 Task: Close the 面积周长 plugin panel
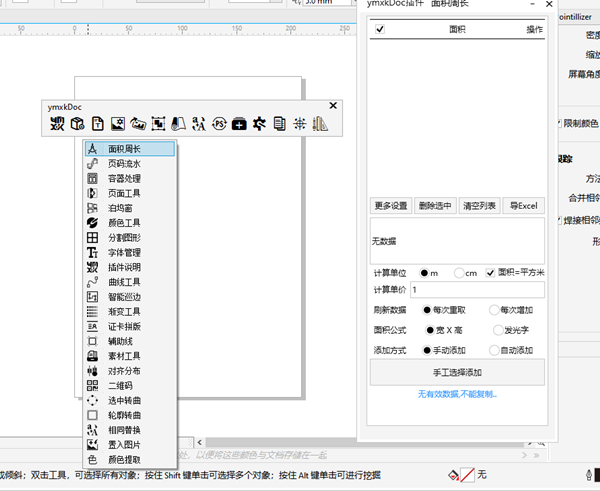point(549,4)
